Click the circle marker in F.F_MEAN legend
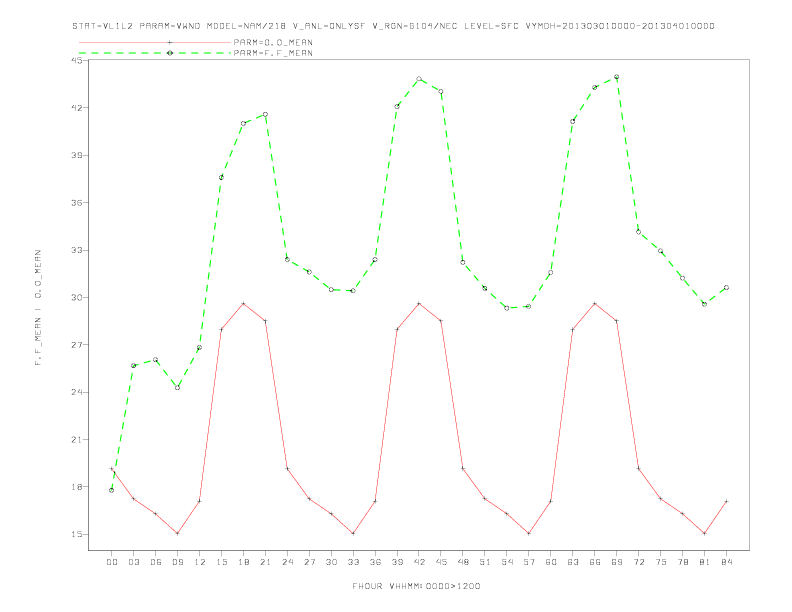 coord(170,53)
